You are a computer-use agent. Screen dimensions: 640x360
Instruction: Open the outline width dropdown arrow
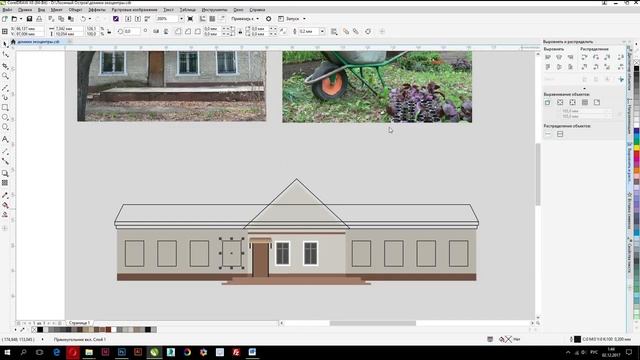click(322, 31)
